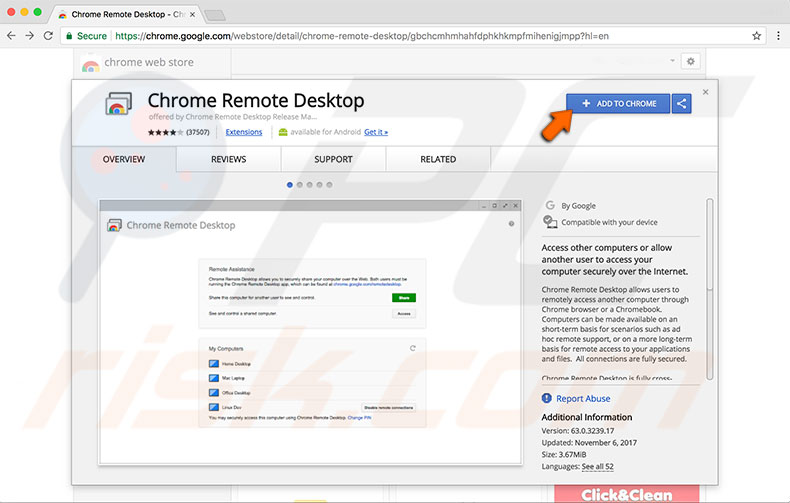Click the browser Forward arrow
790x503 pixels.
coord(30,36)
